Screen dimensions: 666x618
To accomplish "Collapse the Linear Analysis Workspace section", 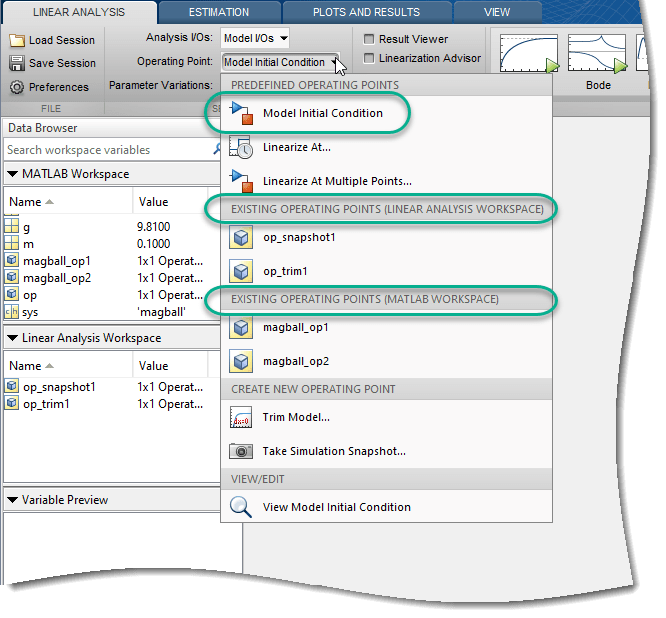I will (x=13, y=338).
